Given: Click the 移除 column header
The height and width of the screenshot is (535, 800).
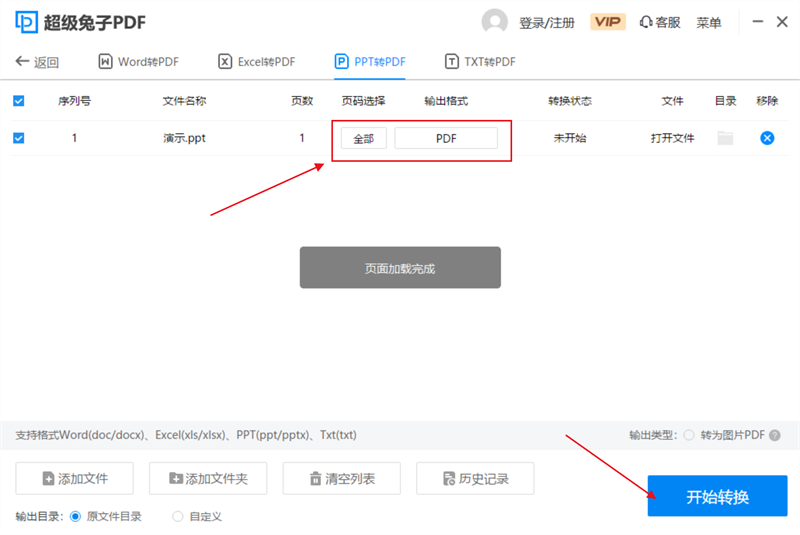Looking at the screenshot, I should click(767, 101).
